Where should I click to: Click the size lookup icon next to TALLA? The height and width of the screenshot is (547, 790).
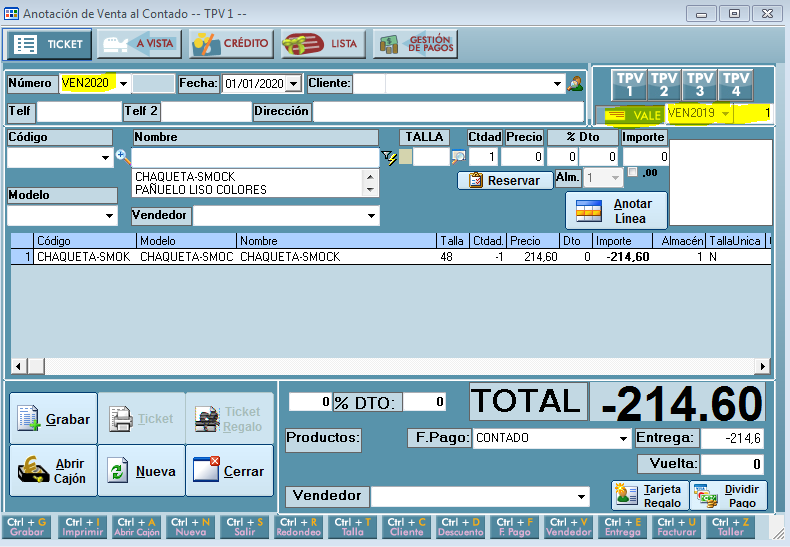click(458, 157)
